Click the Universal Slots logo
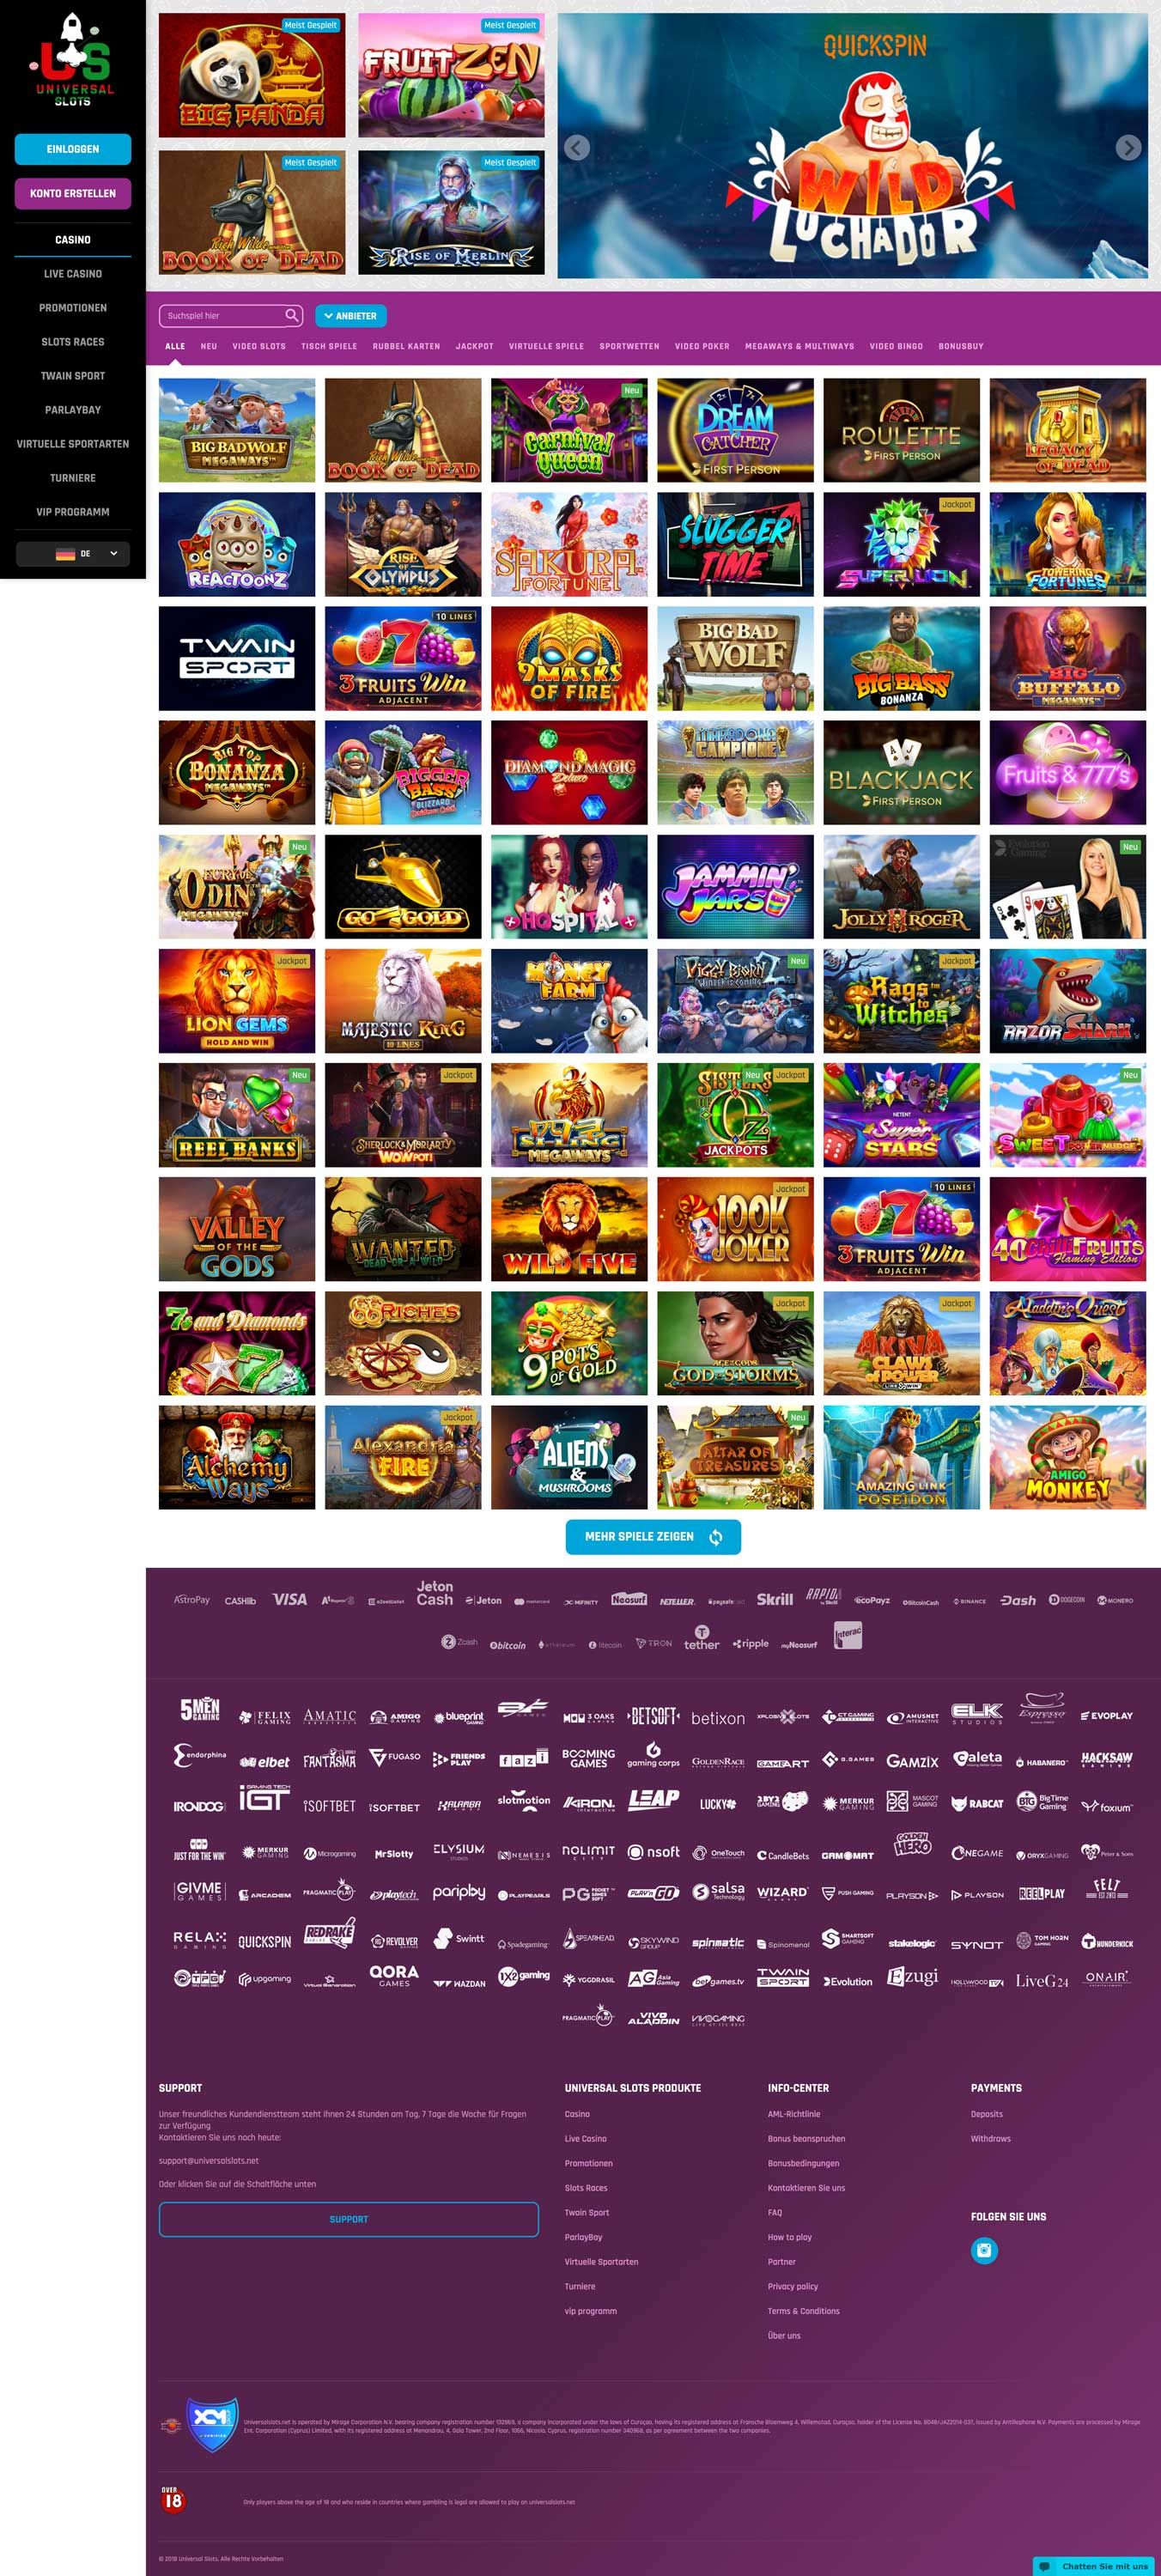 [73, 60]
